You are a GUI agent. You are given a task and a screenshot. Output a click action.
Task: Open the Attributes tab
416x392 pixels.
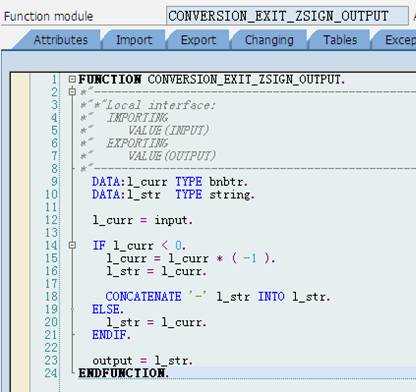[60, 40]
